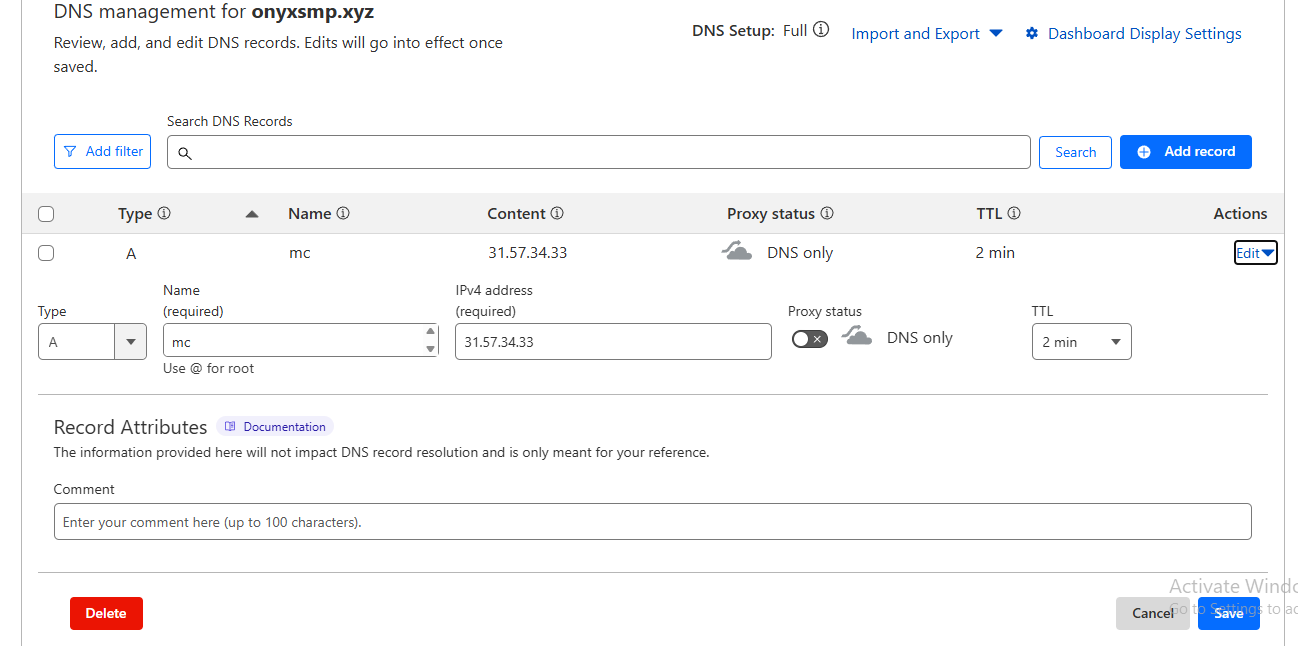Image resolution: width=1298 pixels, height=646 pixels.
Task: Open the Documentation link
Action: click(275, 427)
